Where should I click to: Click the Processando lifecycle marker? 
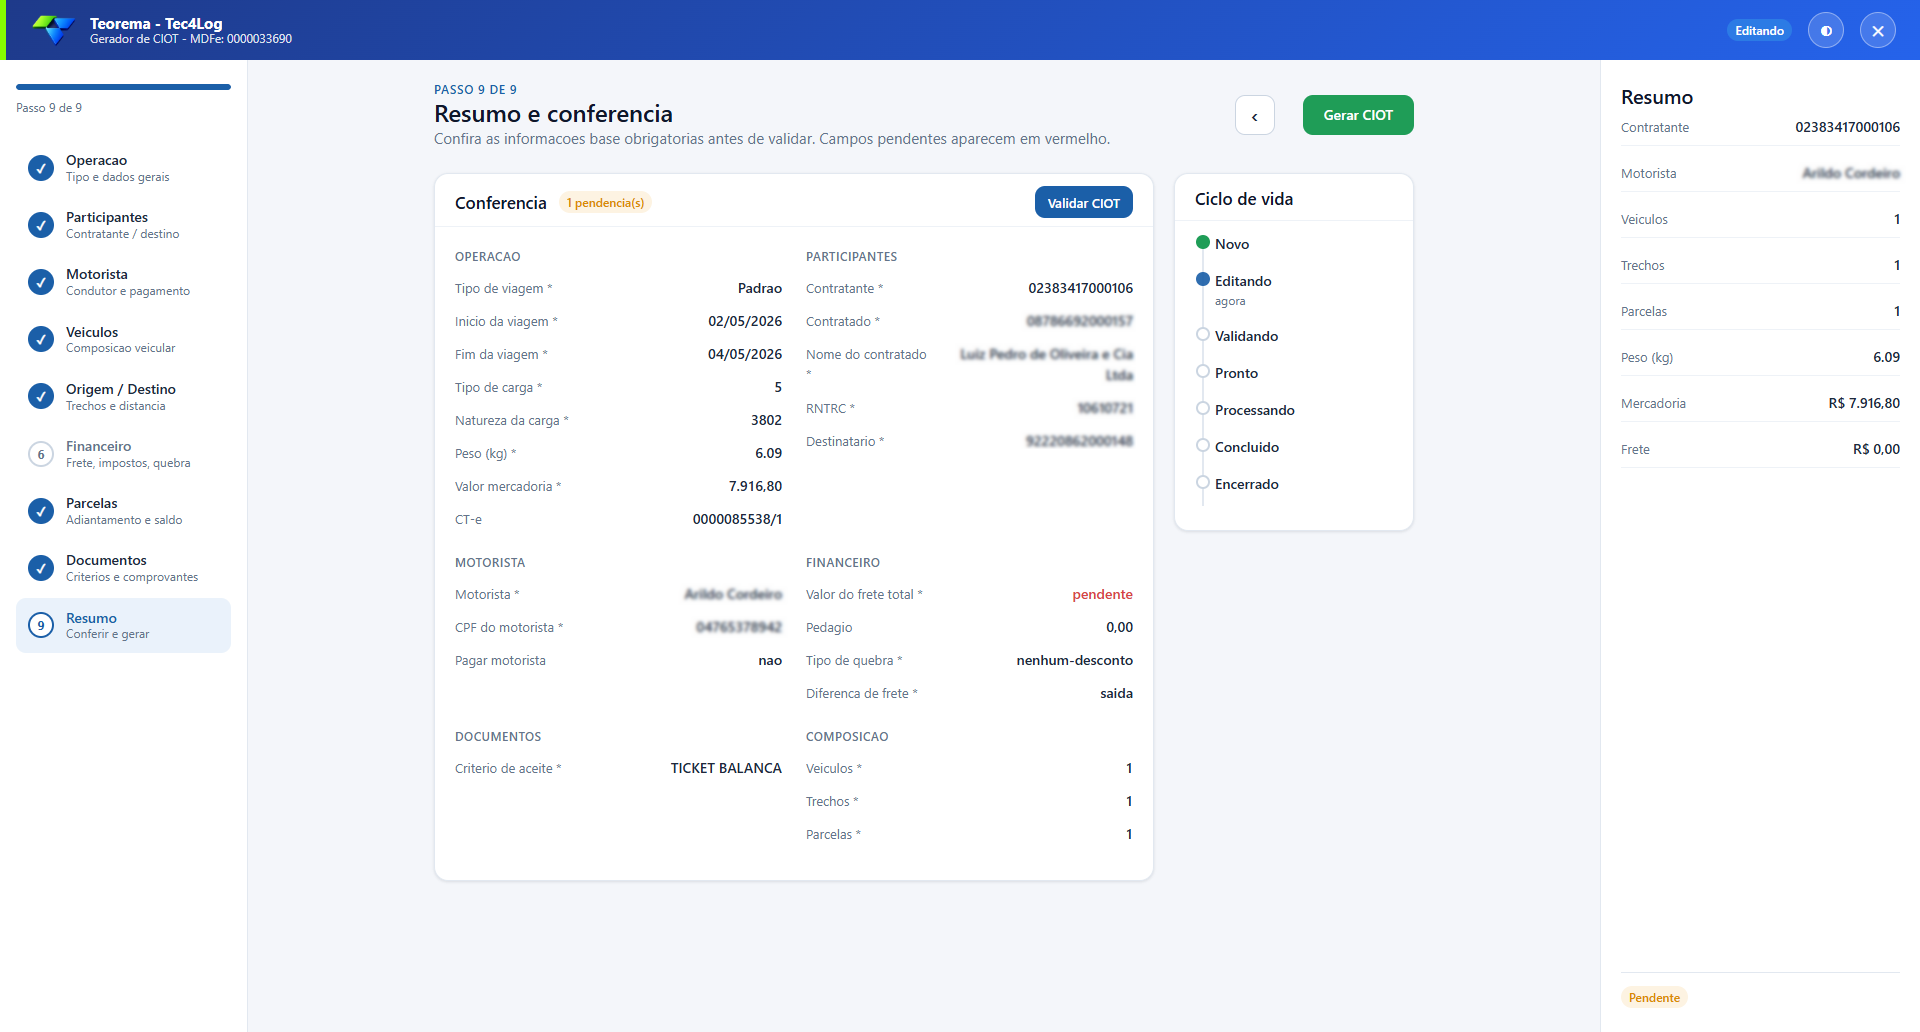coord(1203,408)
